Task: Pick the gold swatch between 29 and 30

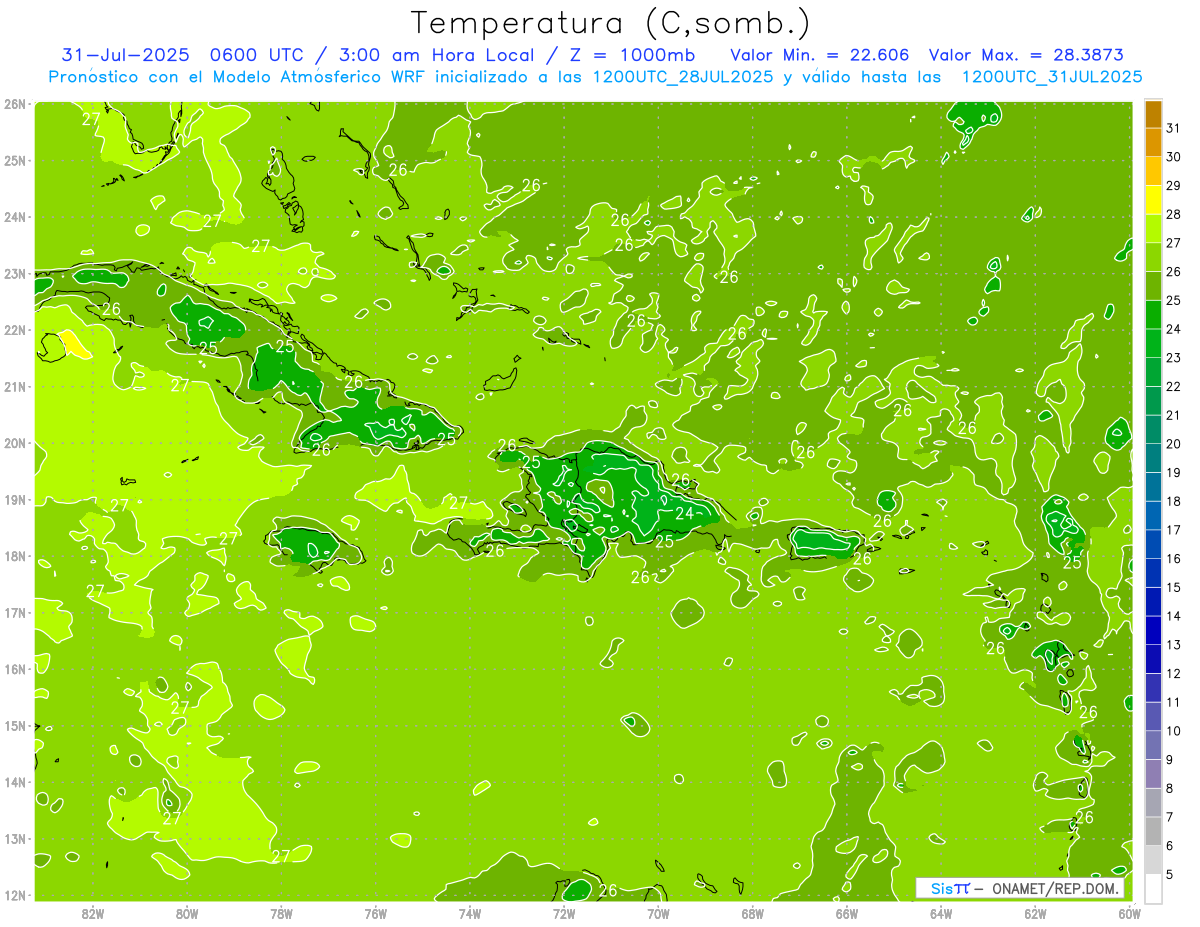Action: 1153,171
